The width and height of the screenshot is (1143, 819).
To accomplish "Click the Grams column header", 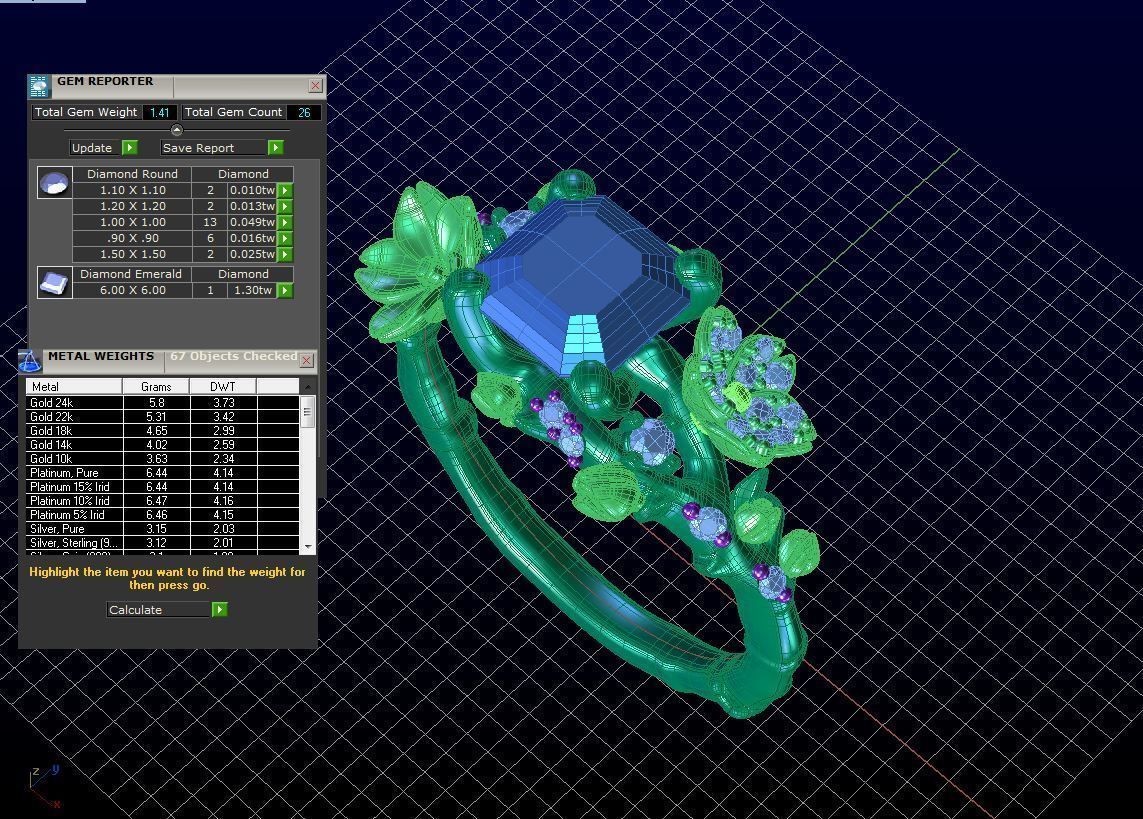I will click(156, 386).
